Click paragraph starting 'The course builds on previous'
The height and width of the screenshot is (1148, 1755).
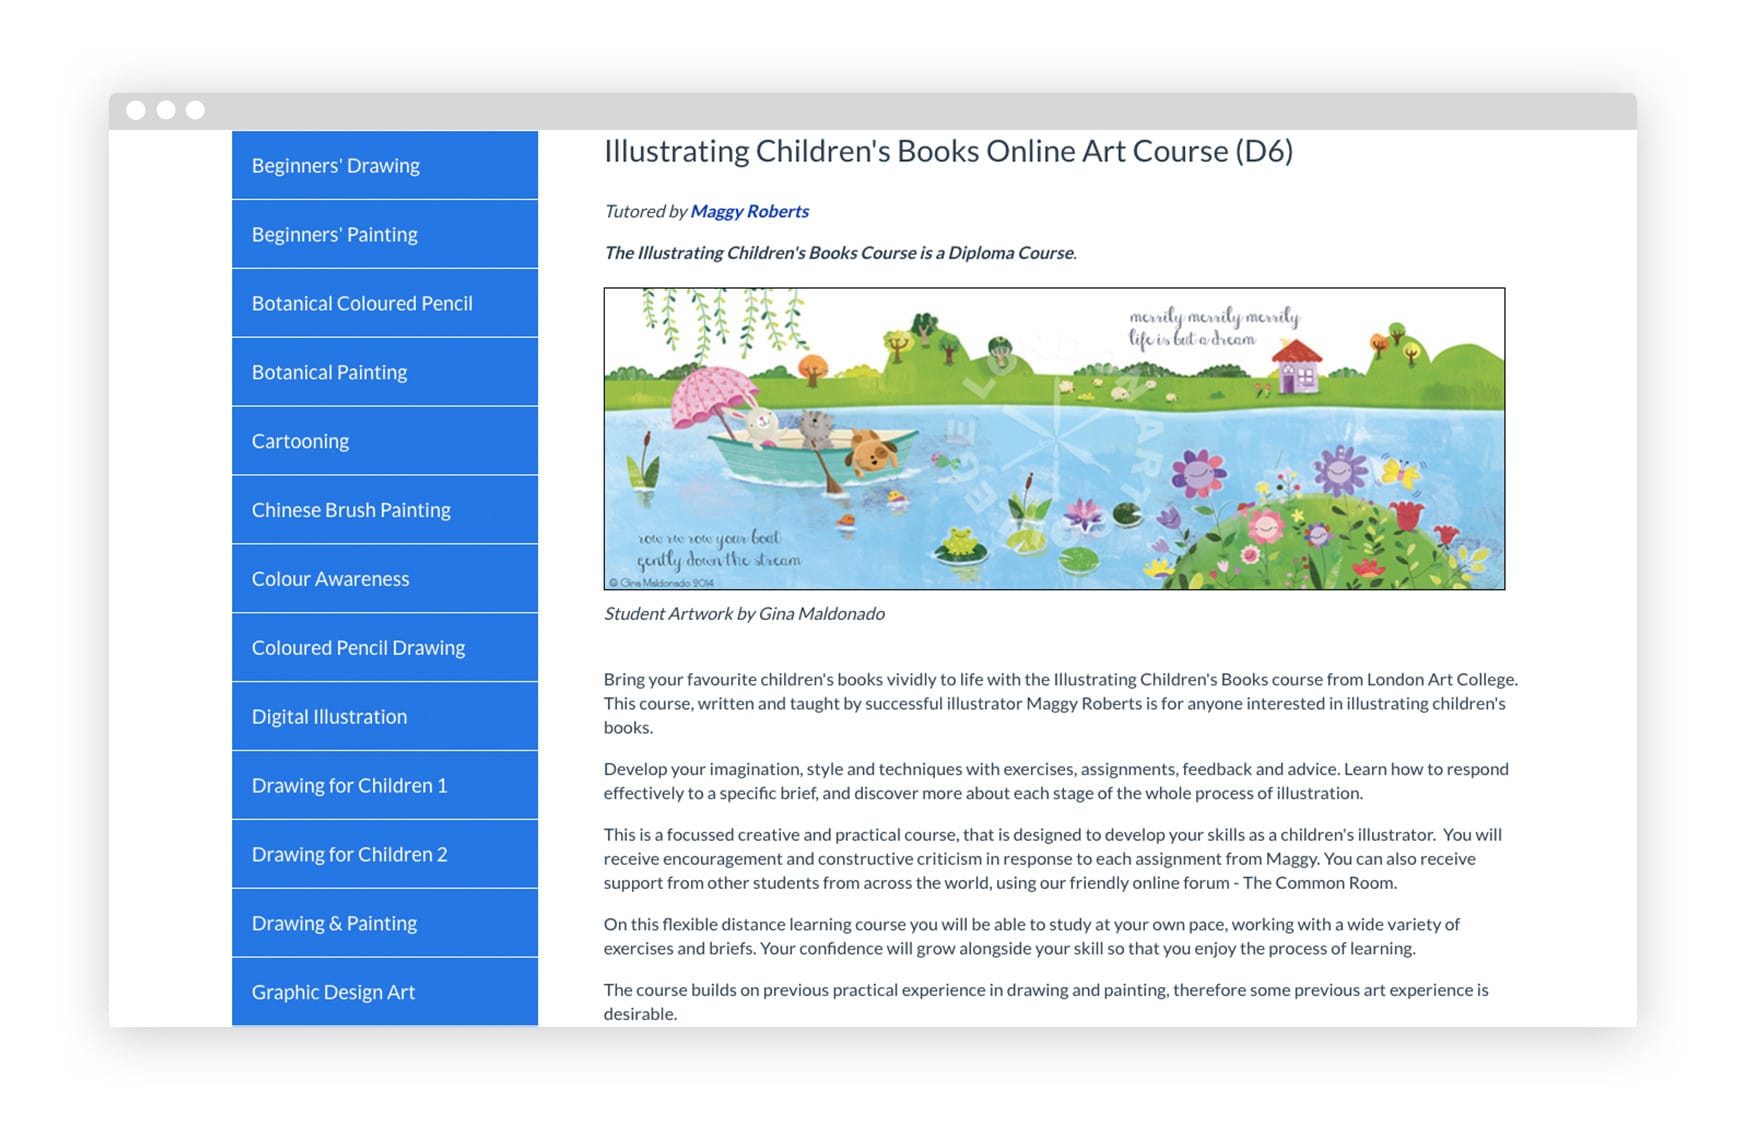[1046, 1001]
